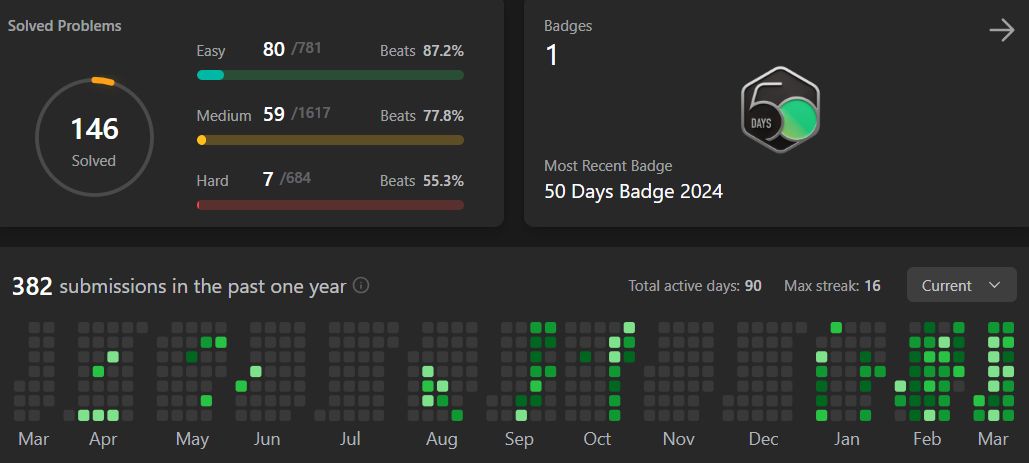Image resolution: width=1029 pixels, height=463 pixels.
Task: Open the Current year dropdown
Action: 961,285
